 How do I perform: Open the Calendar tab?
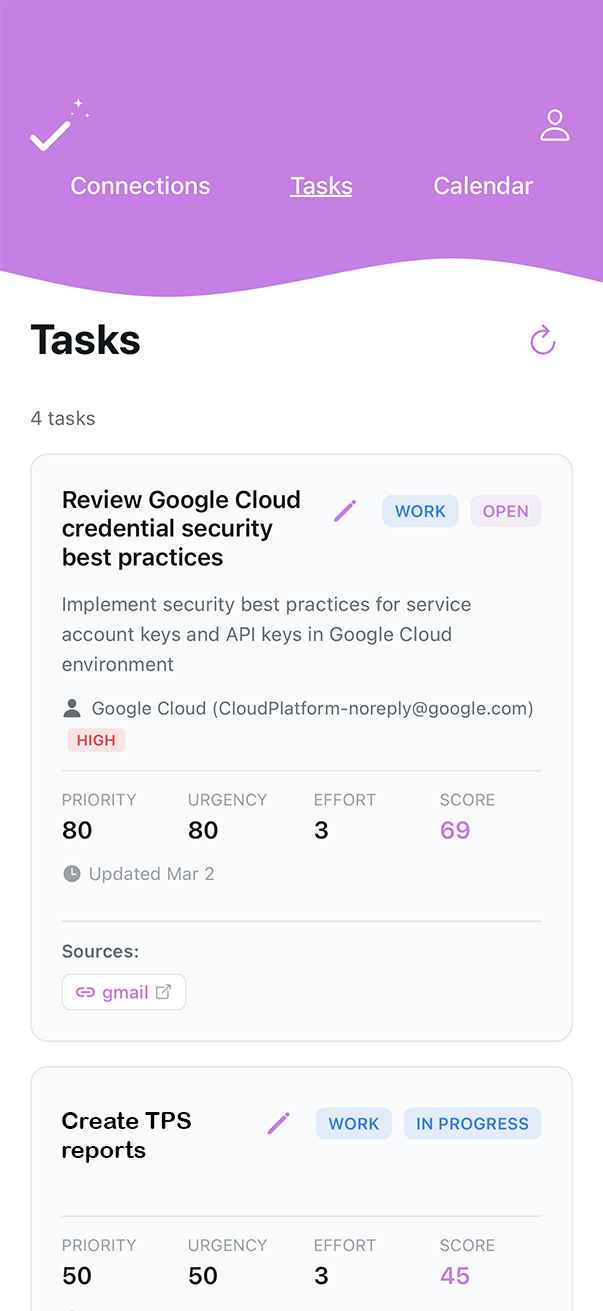pyautogui.click(x=483, y=186)
